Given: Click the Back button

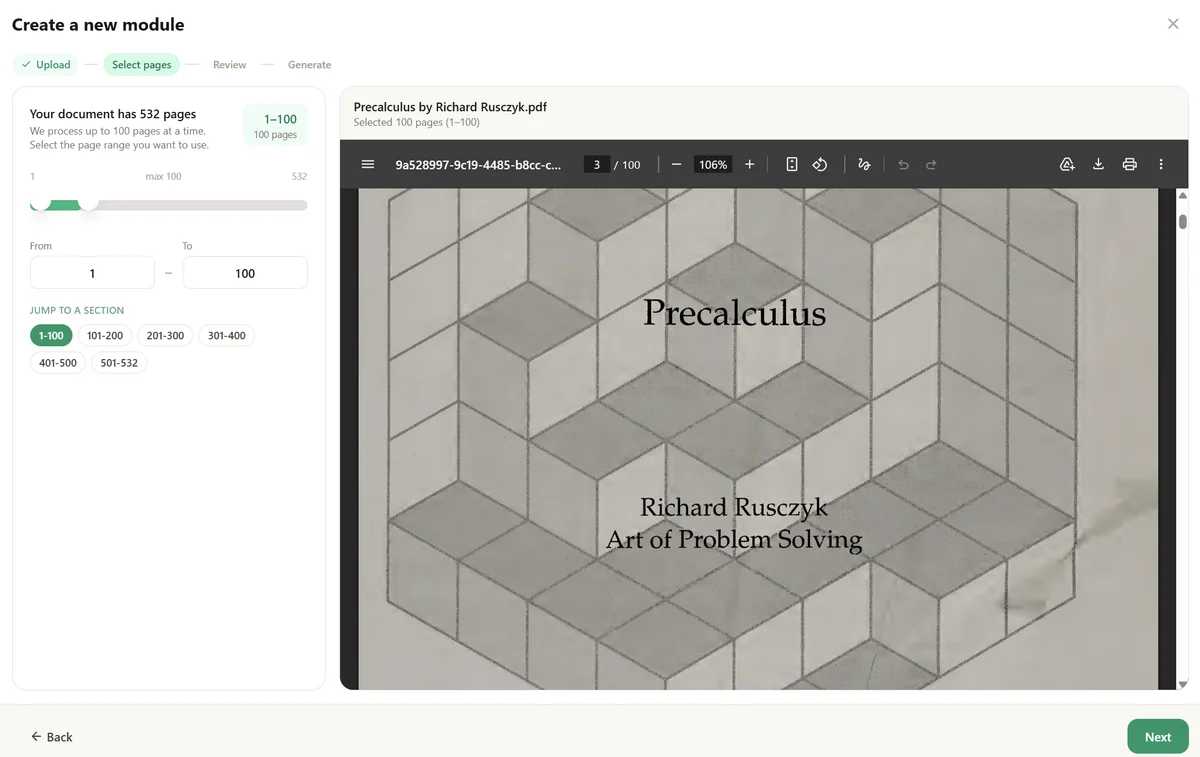Looking at the screenshot, I should [x=52, y=737].
